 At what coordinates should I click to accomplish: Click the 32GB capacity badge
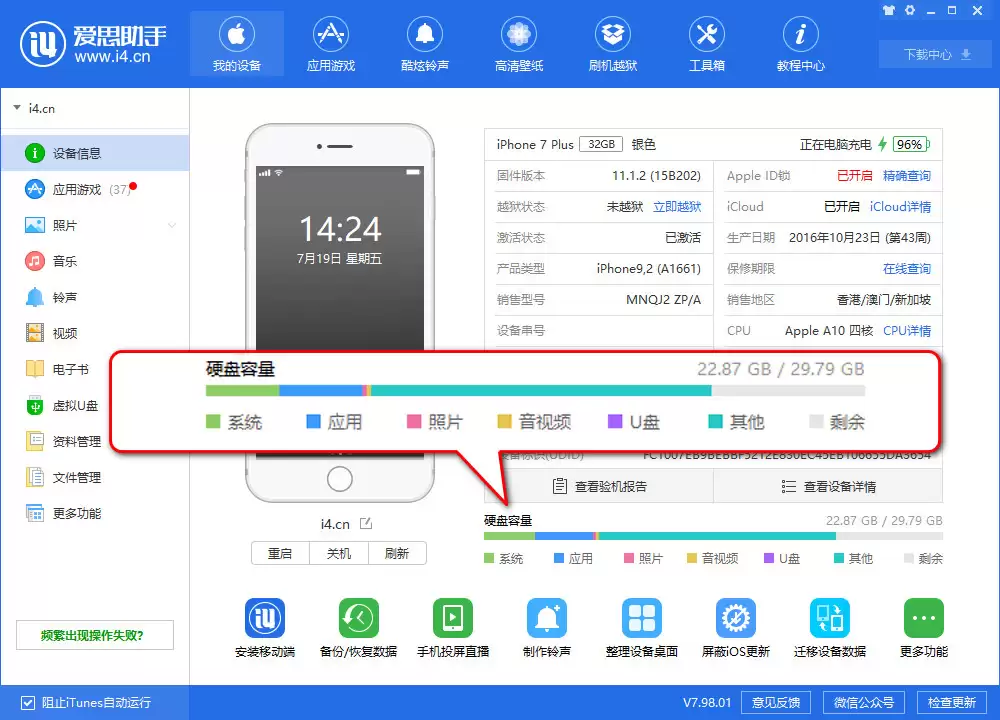601,144
